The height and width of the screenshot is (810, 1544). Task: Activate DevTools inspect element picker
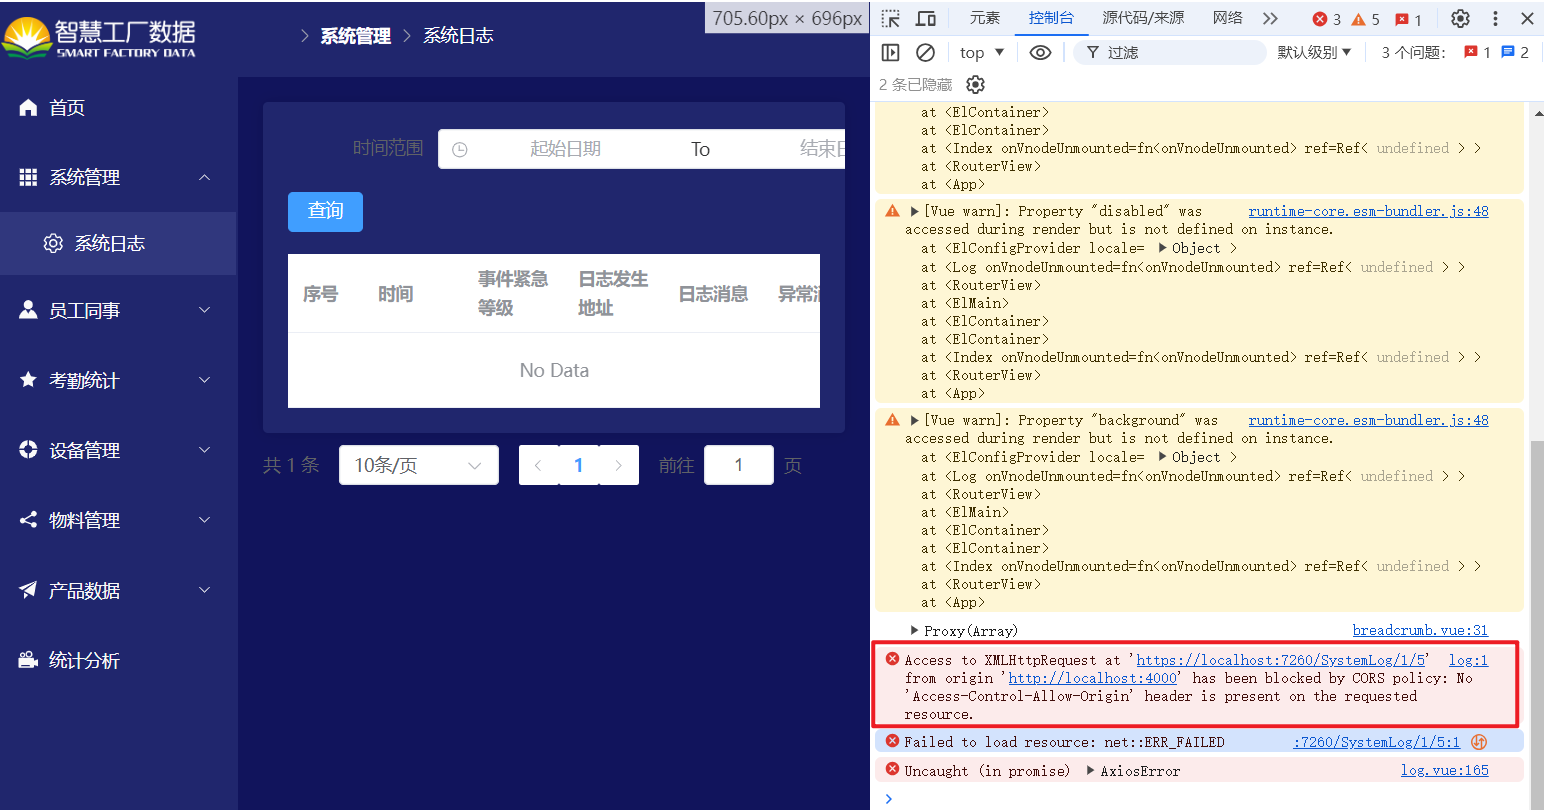click(x=891, y=18)
